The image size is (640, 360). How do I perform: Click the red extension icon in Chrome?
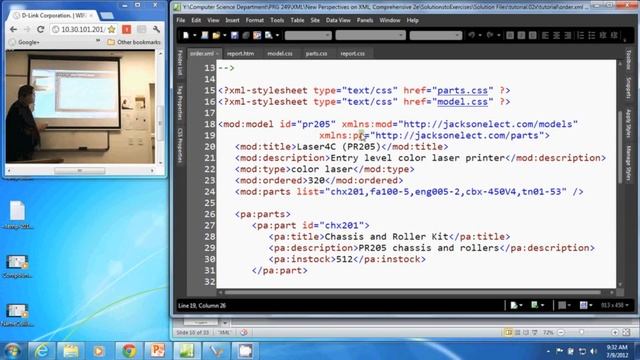127,29
